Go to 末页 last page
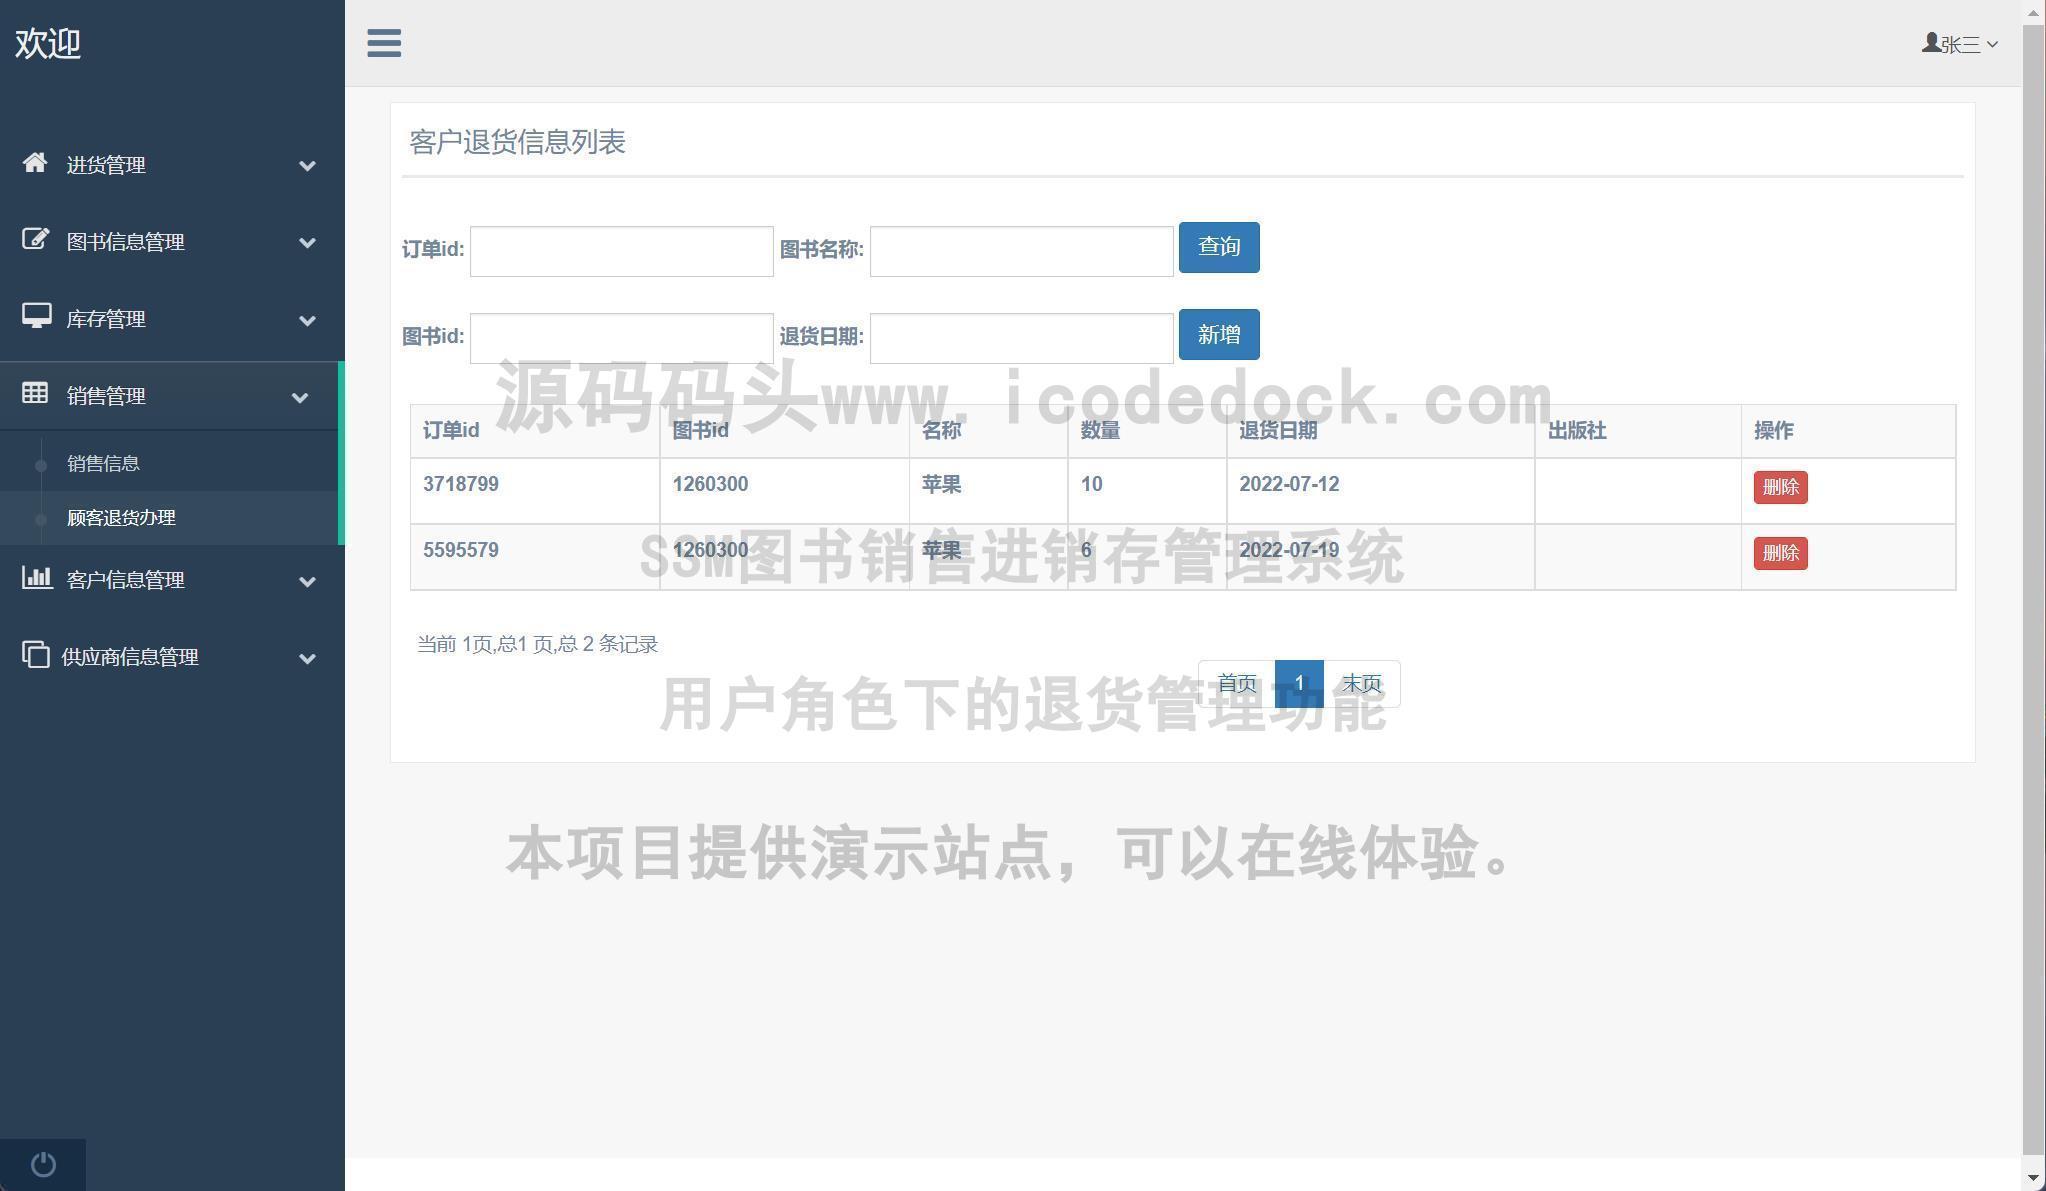Screen dimensions: 2046x1191 coord(1361,684)
